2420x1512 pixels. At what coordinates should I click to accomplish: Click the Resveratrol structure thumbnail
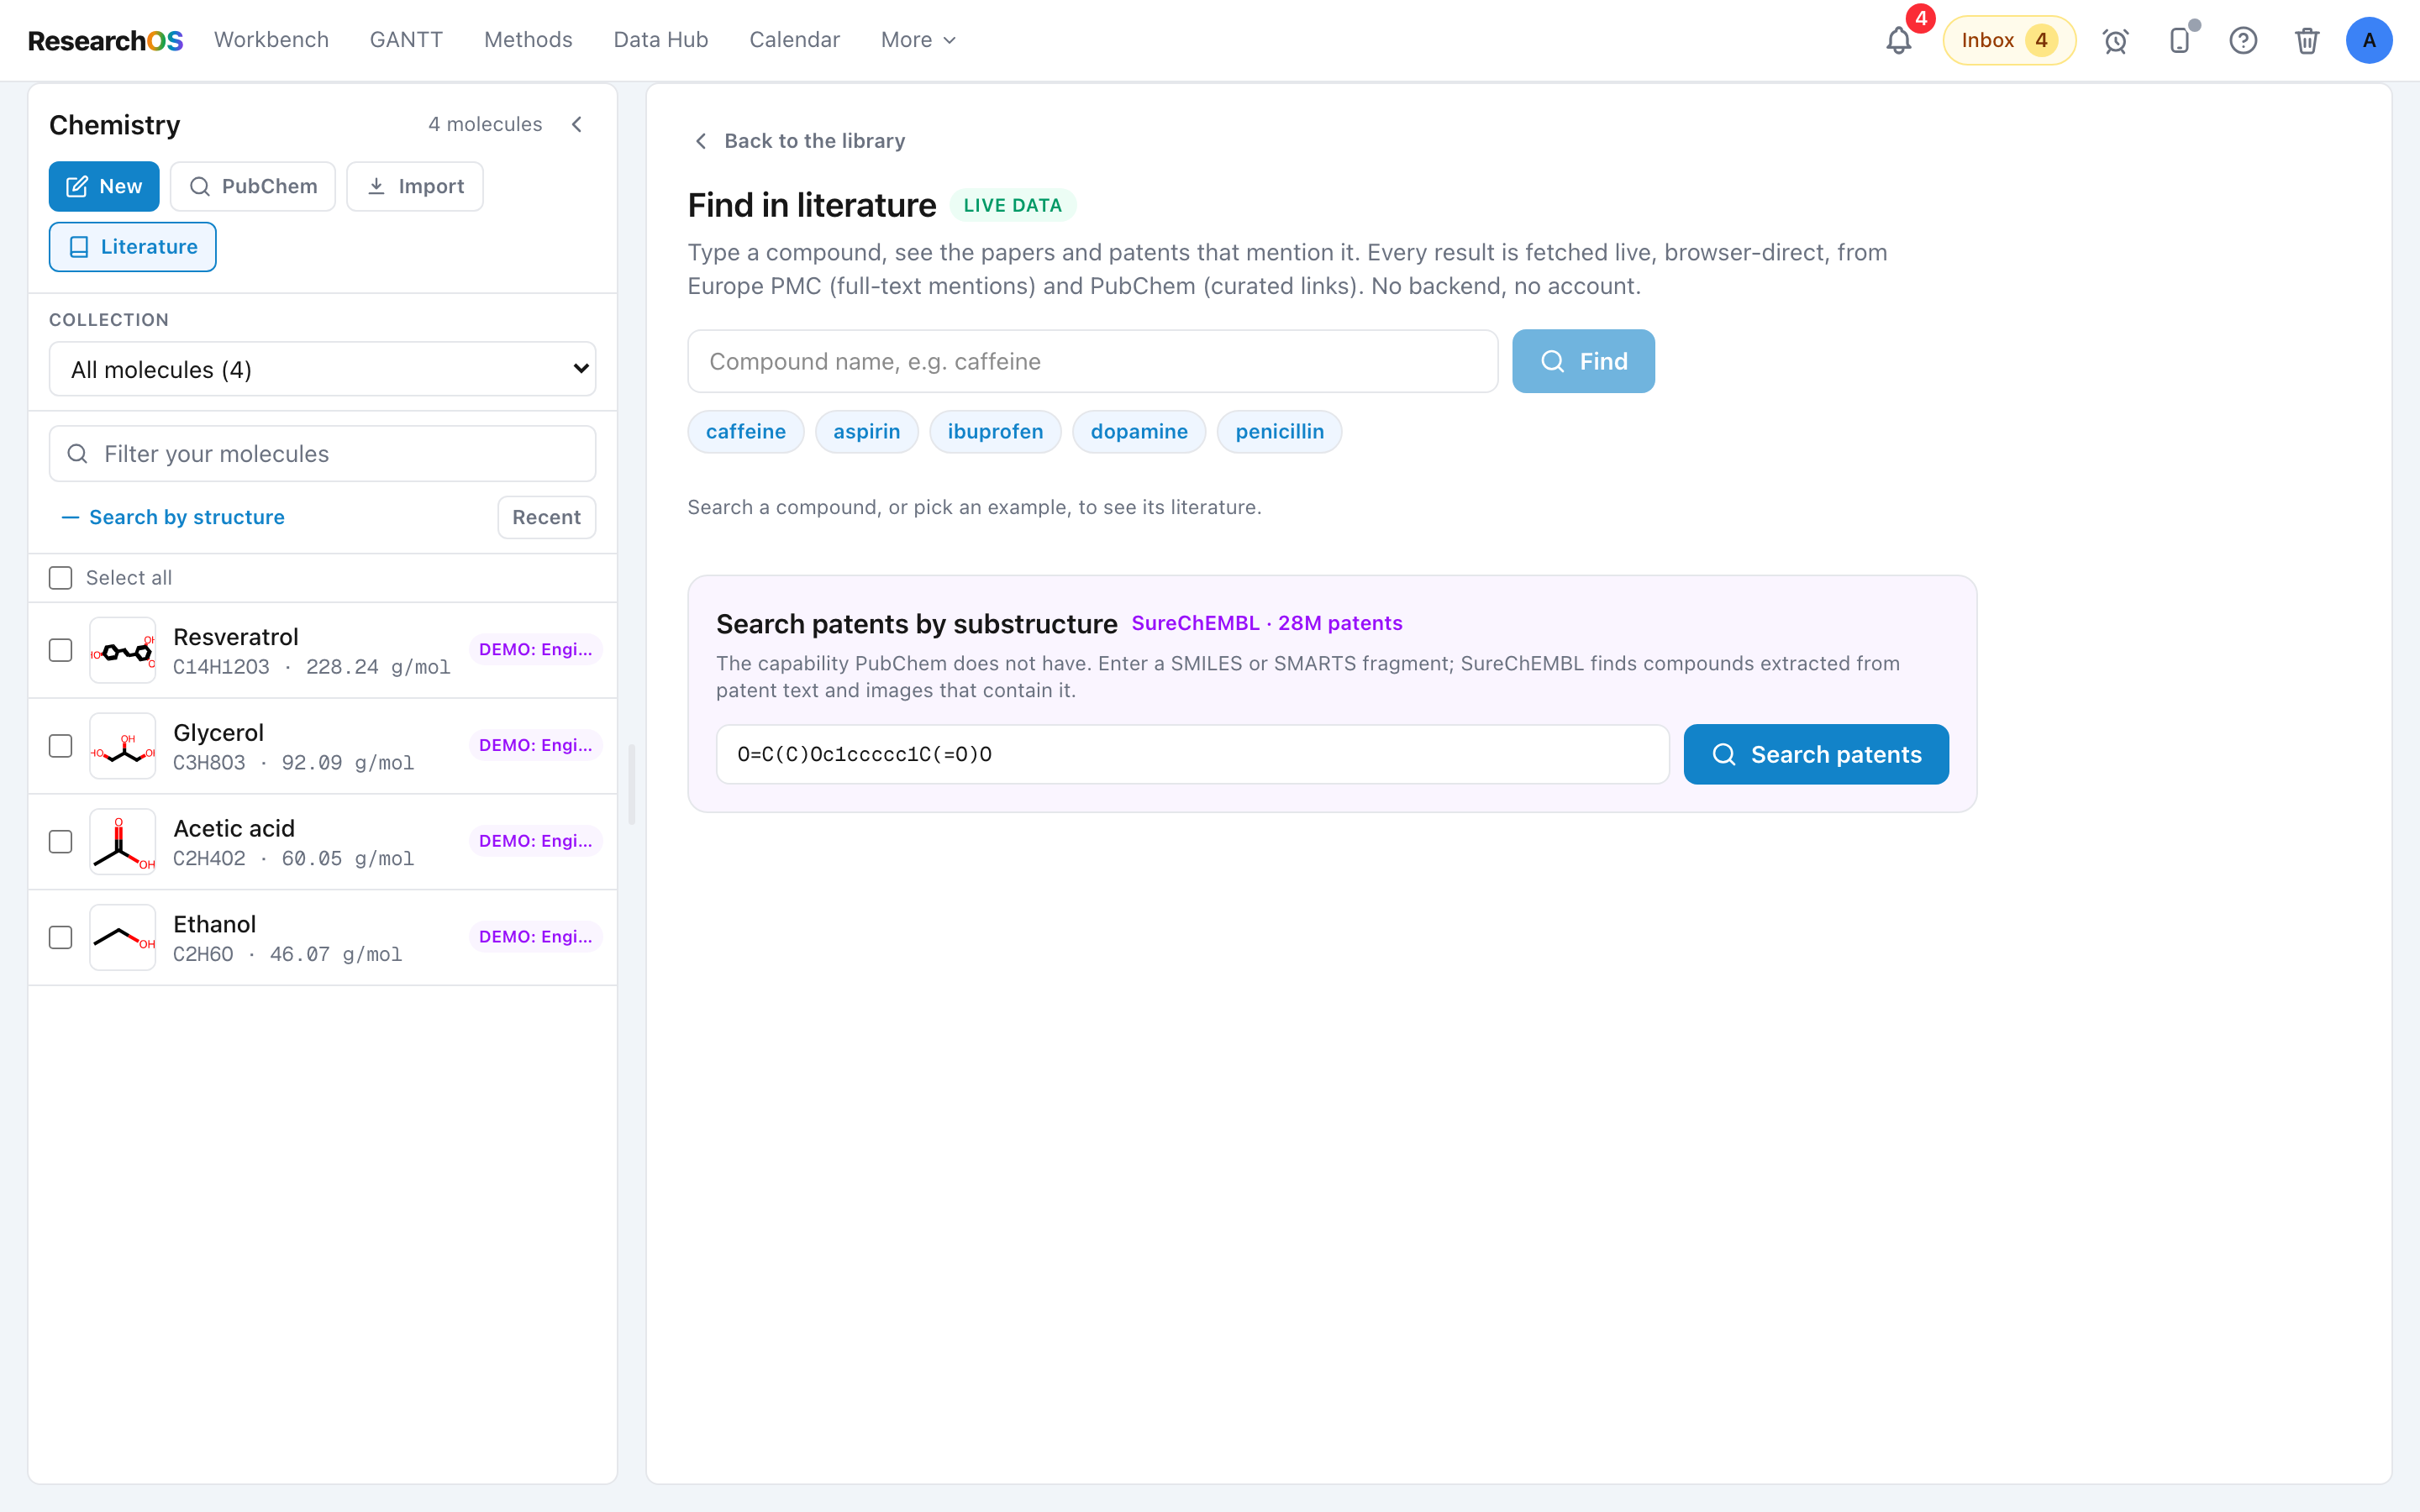pos(122,650)
